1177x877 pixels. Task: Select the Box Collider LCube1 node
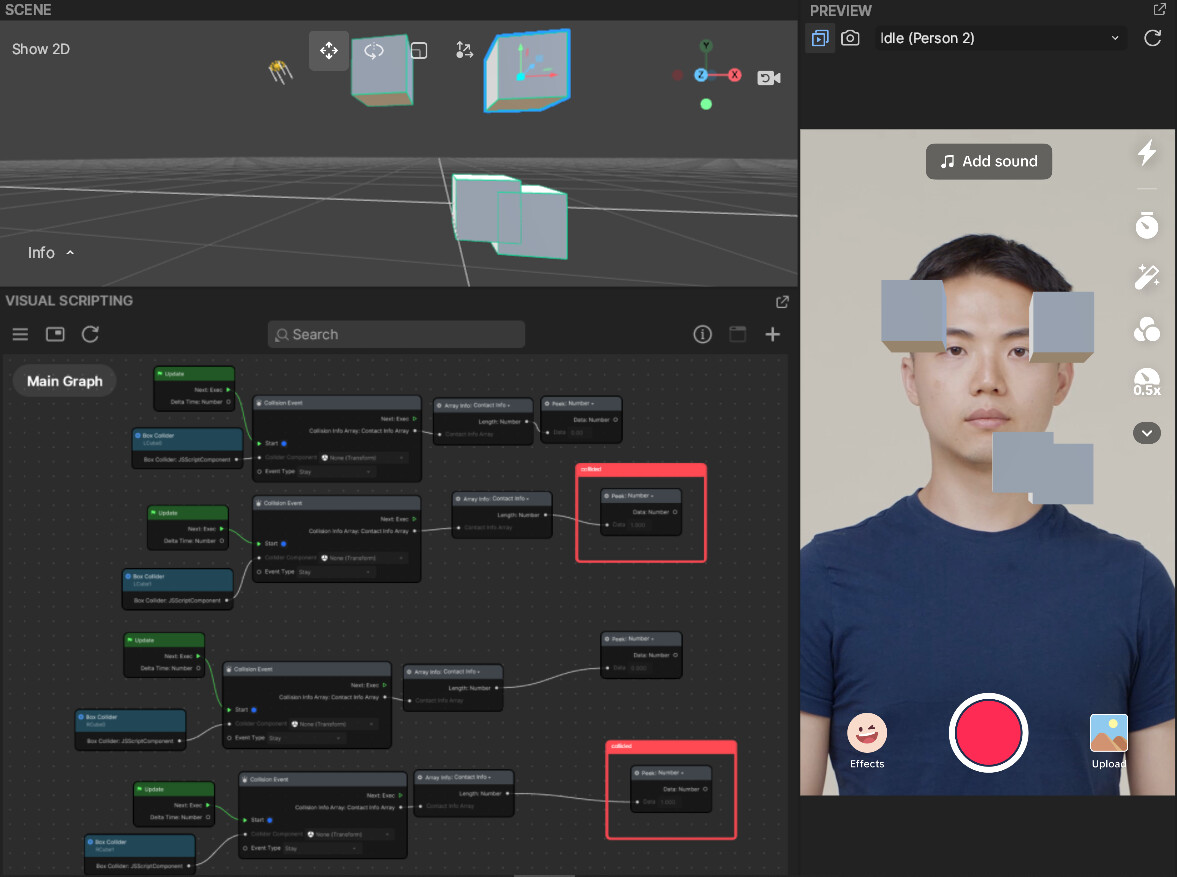click(x=178, y=589)
